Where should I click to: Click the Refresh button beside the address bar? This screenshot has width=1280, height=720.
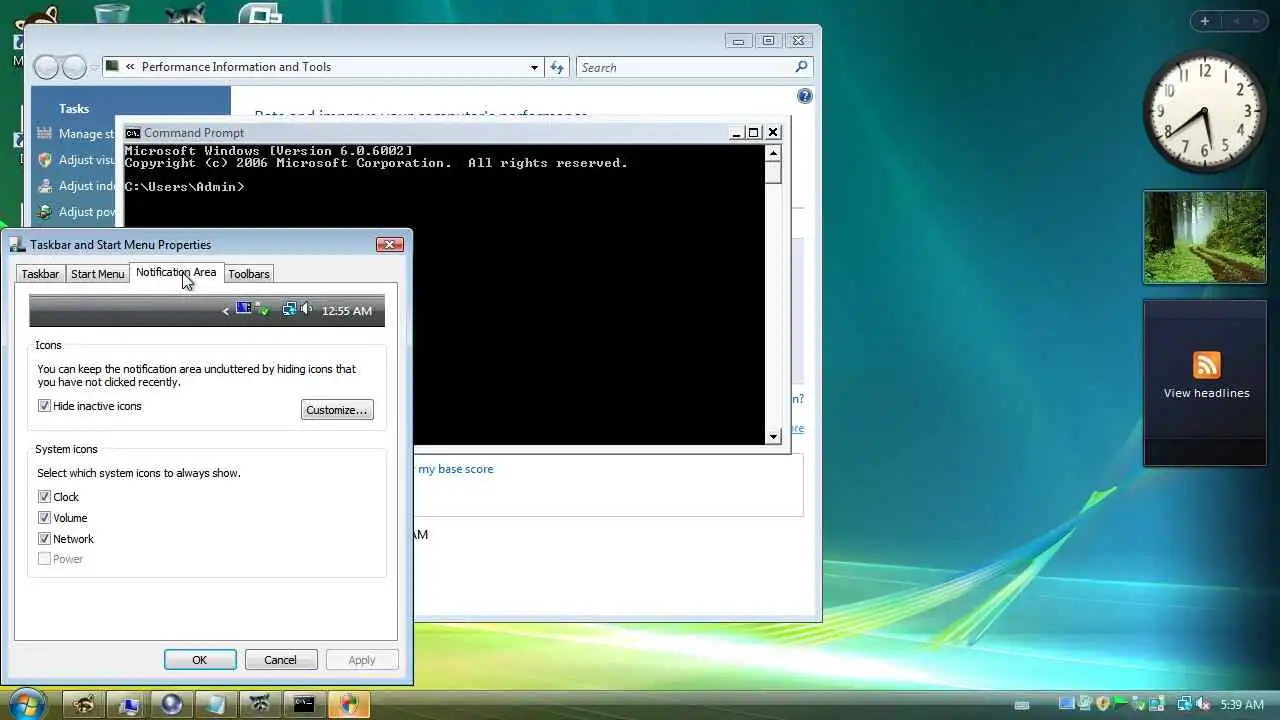click(557, 67)
